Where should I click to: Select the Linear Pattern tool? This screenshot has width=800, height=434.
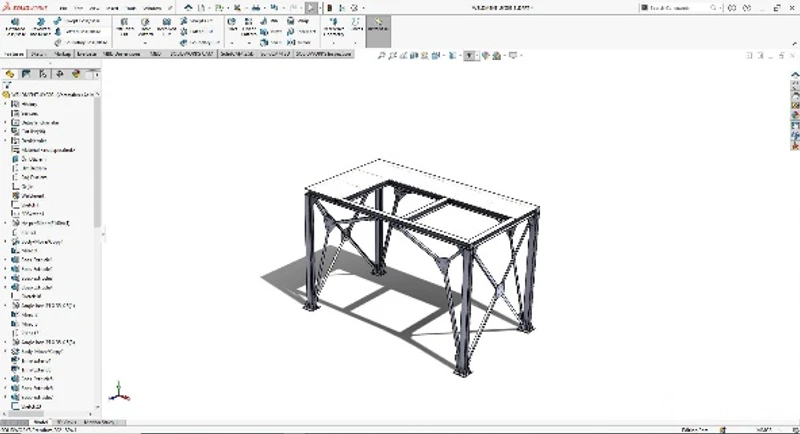click(248, 25)
